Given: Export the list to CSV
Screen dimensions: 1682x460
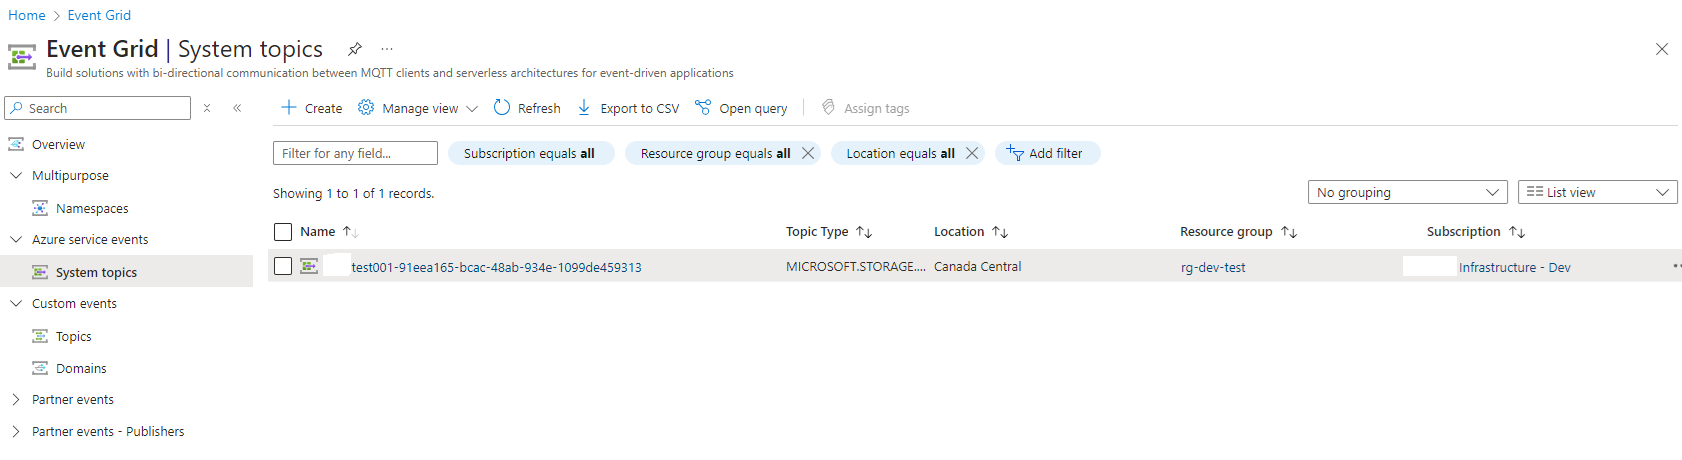Looking at the screenshot, I should [628, 108].
